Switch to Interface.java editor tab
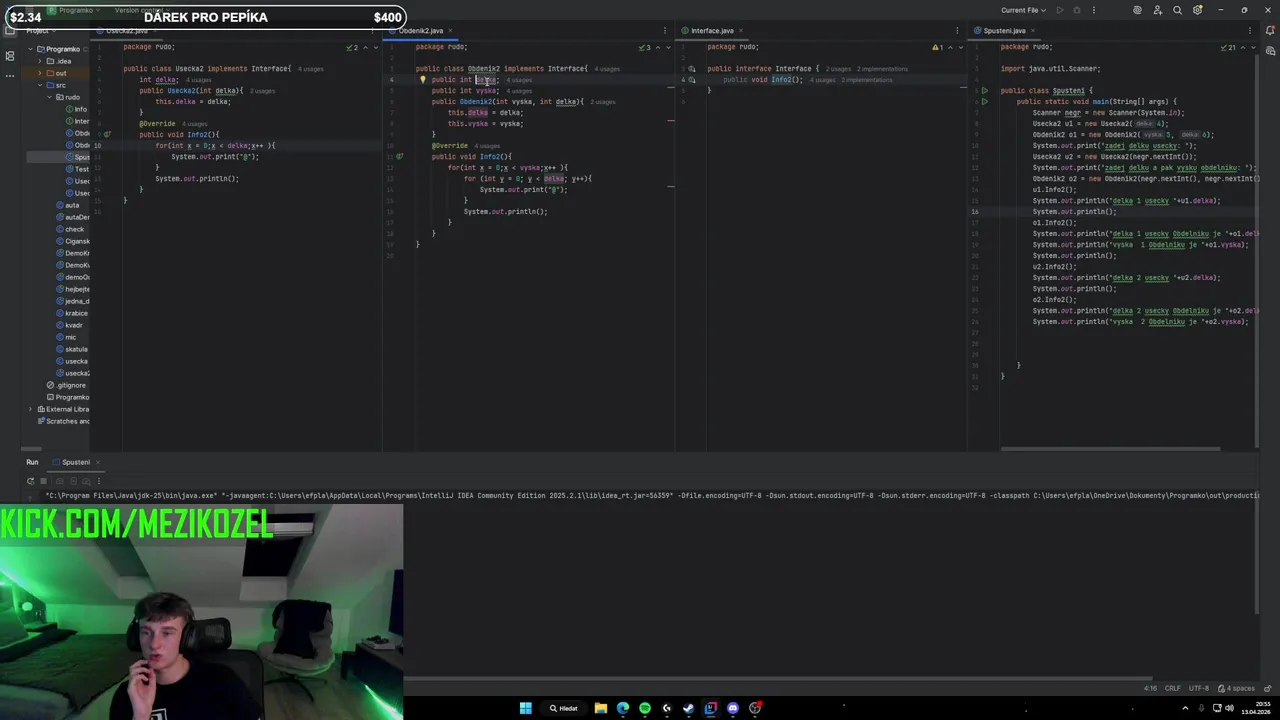The width and height of the screenshot is (1280, 720). coord(712,31)
